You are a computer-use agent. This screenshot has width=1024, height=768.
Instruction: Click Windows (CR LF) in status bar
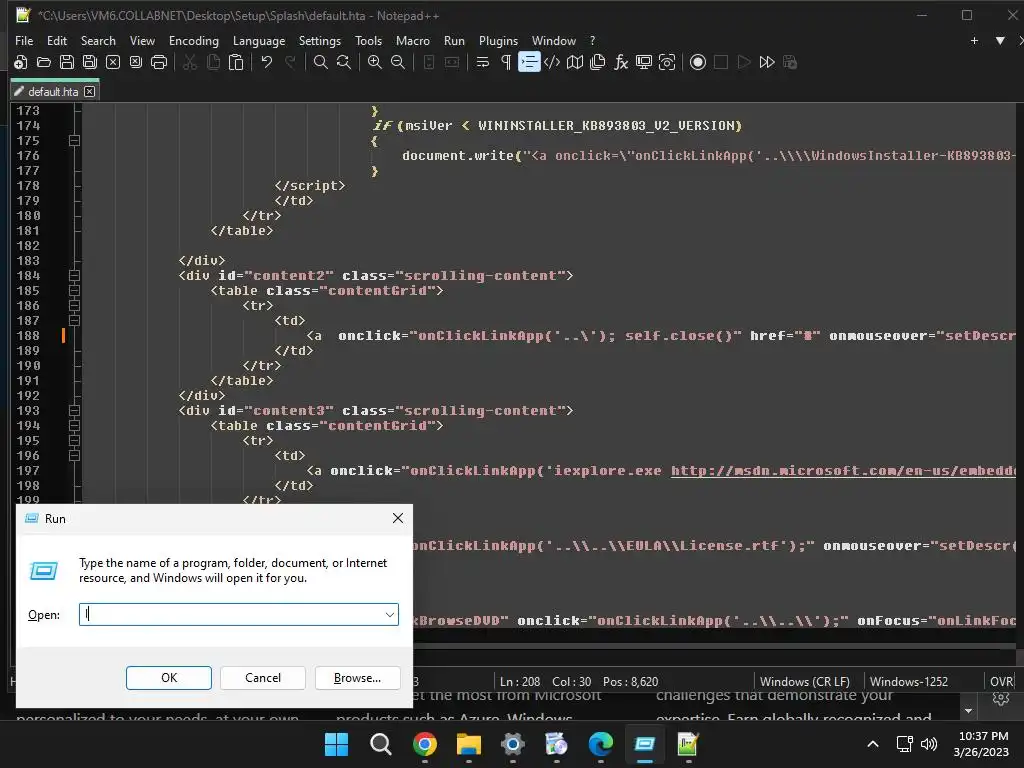805,681
